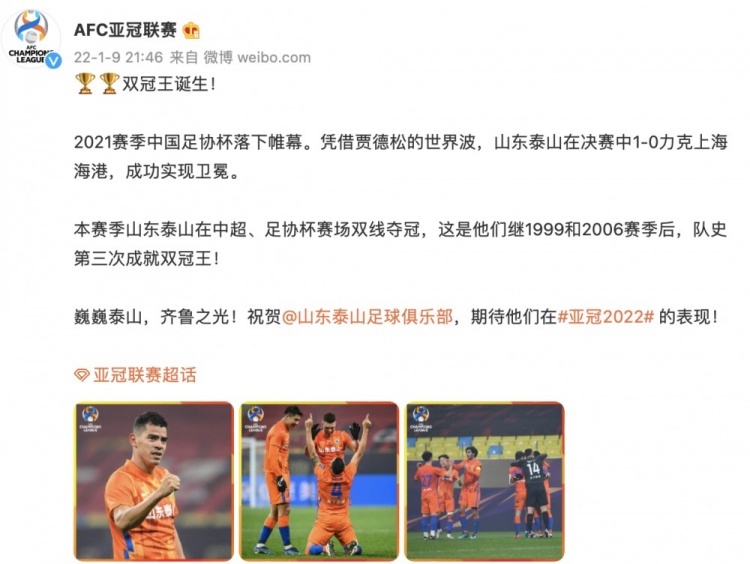750x564 pixels.
Task: Open photo of kneeling player celebrating
Action: [x=319, y=481]
